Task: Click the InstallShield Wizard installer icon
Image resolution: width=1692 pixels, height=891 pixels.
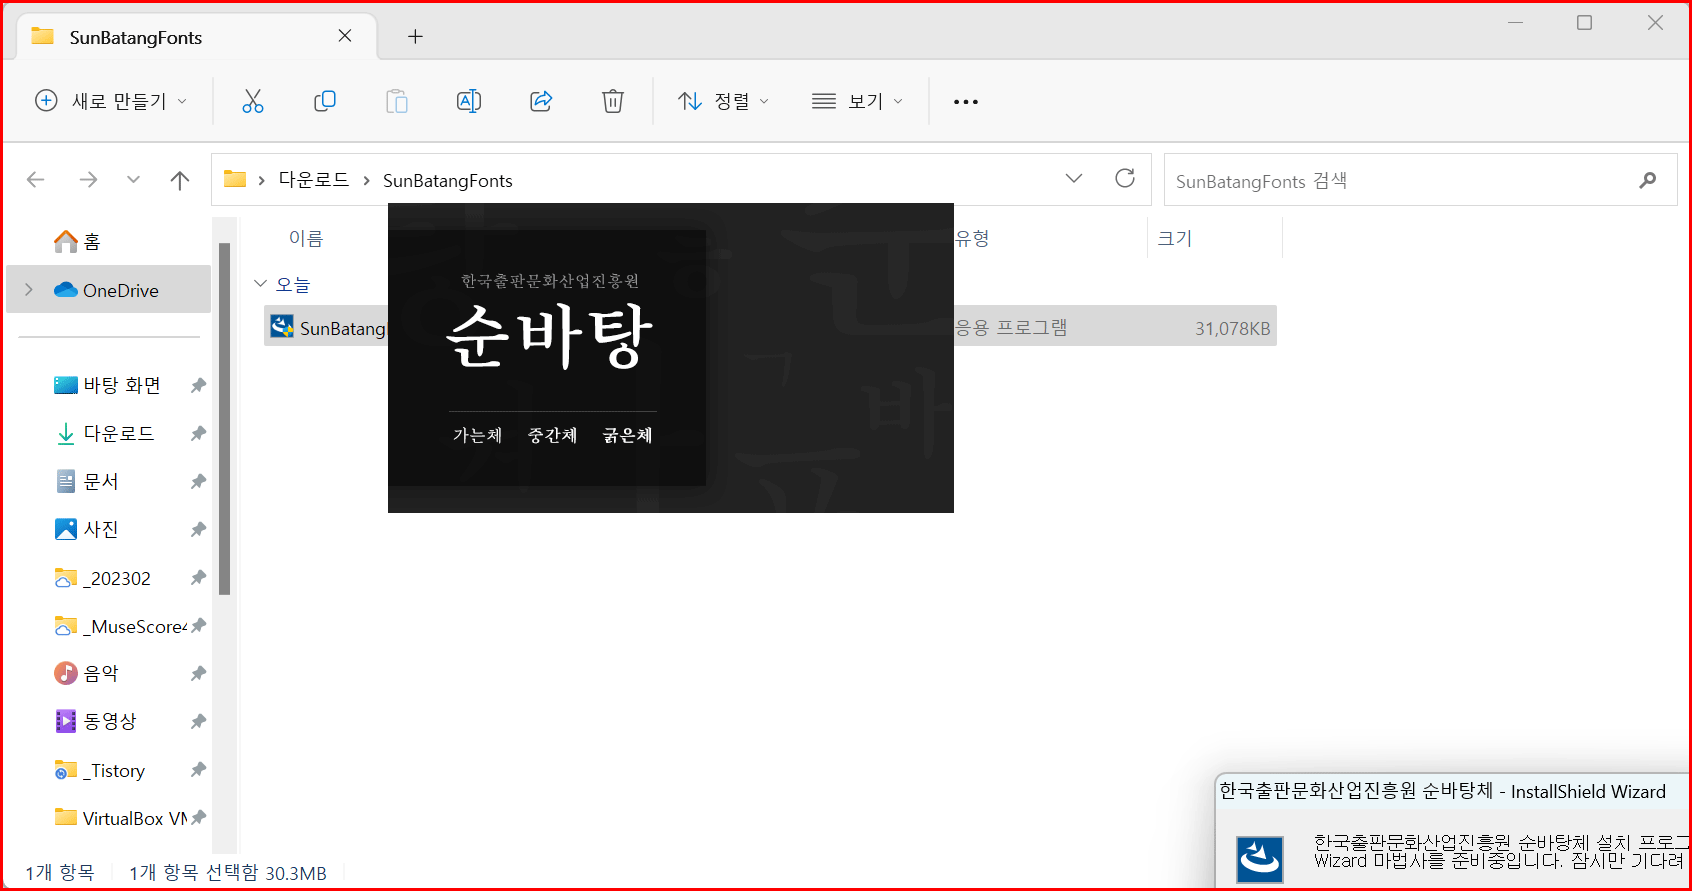Action: (x=1260, y=859)
